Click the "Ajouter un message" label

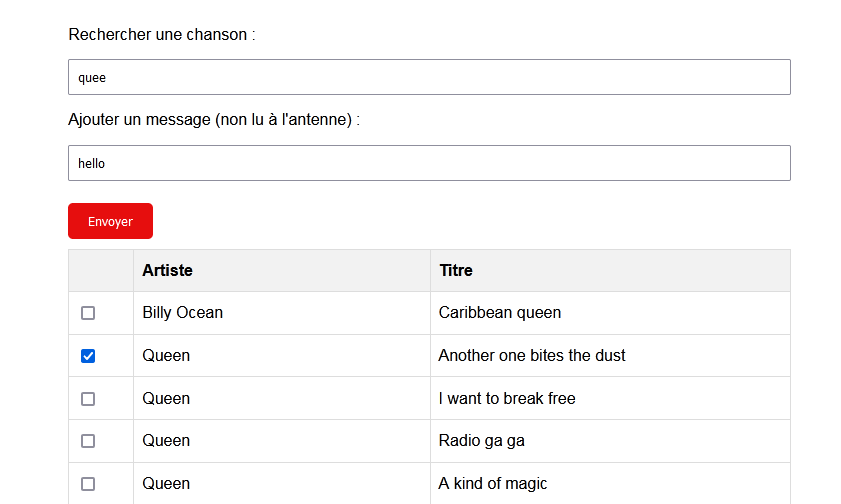click(x=213, y=120)
